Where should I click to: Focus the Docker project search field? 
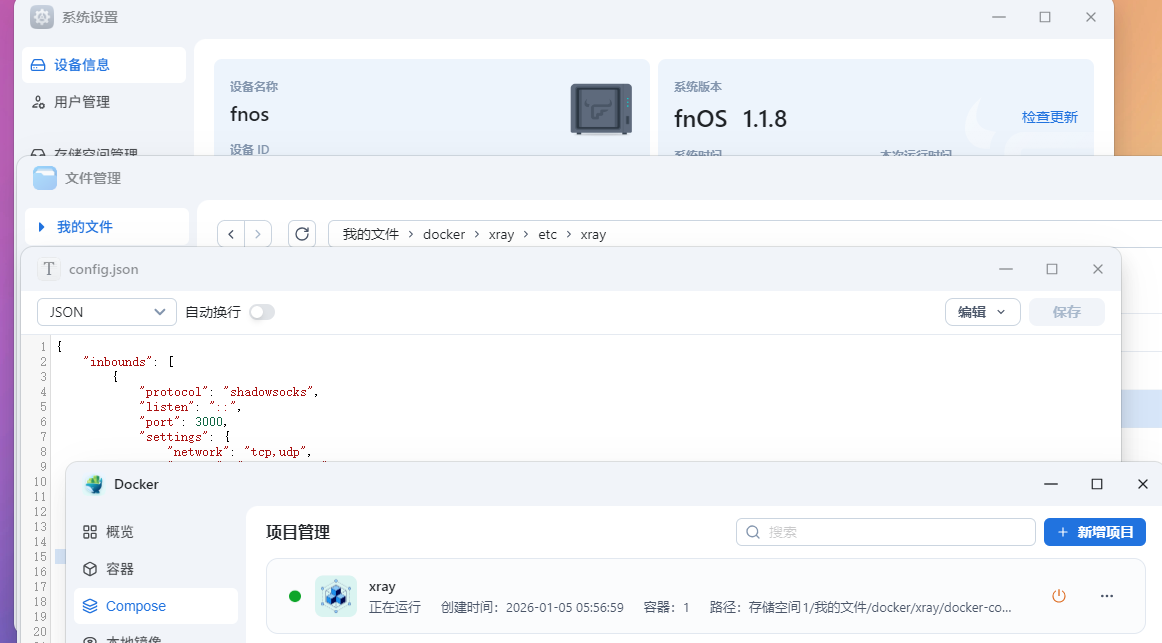[x=886, y=532]
